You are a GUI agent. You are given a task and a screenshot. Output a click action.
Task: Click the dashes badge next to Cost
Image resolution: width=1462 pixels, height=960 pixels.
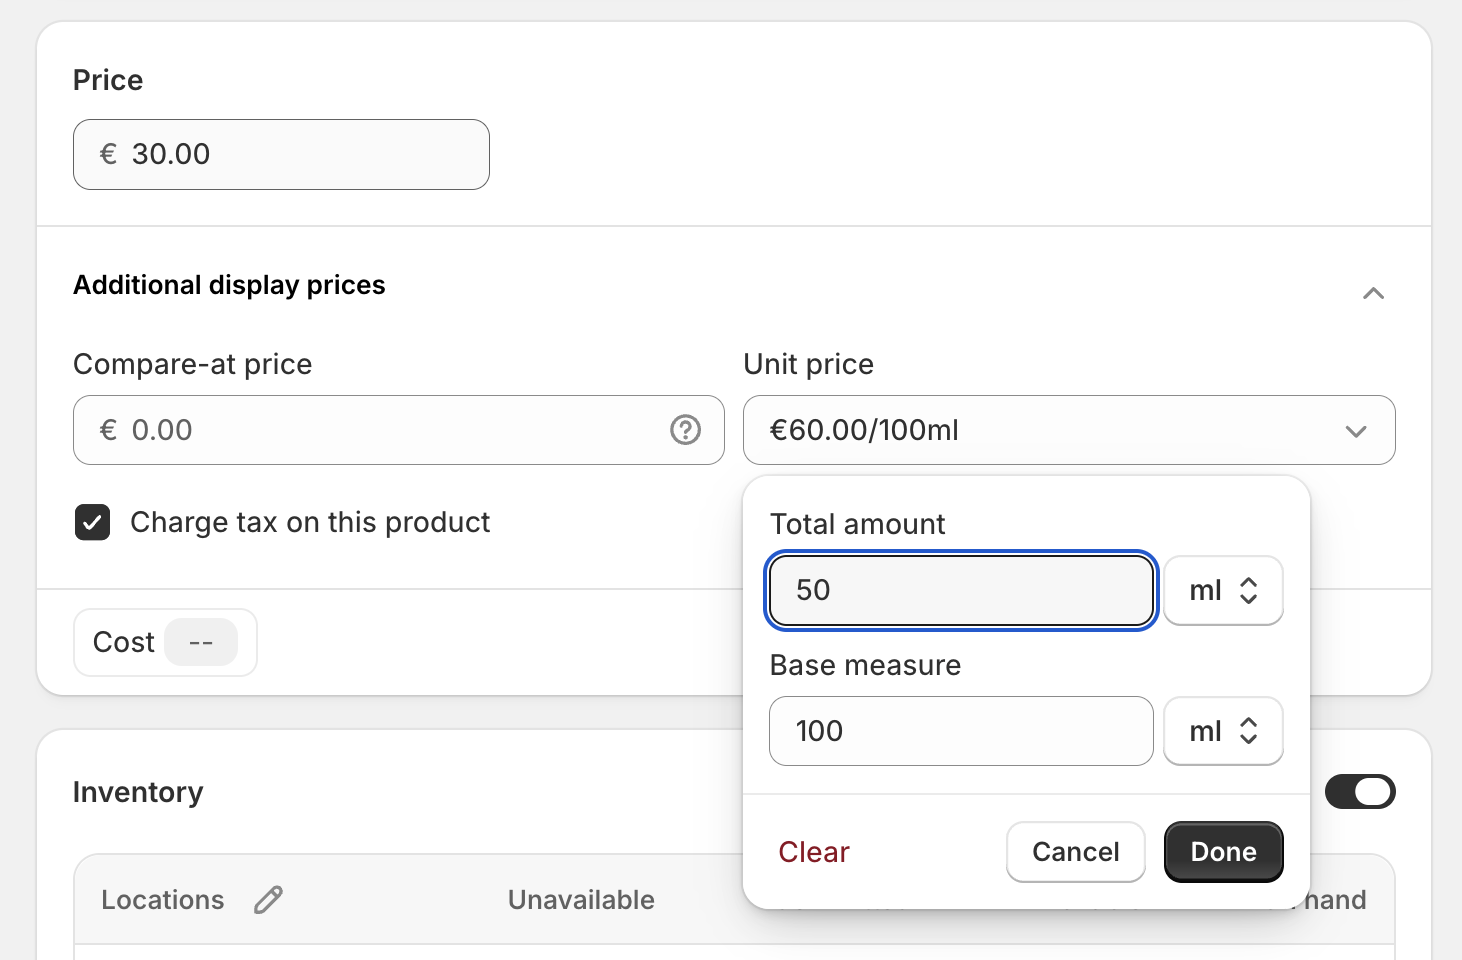[x=202, y=642]
